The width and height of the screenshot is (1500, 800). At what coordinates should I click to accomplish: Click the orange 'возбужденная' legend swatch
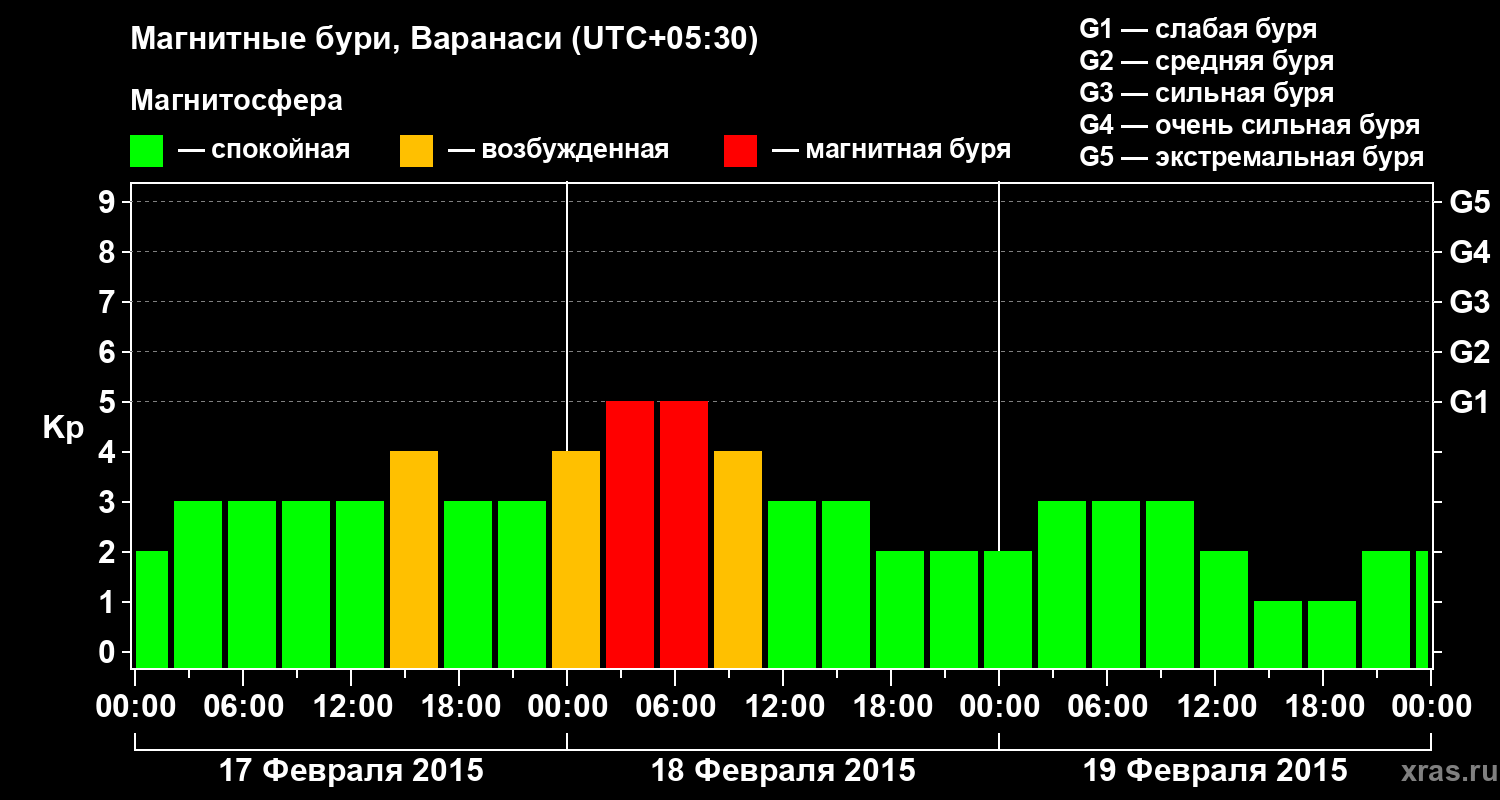tap(417, 151)
